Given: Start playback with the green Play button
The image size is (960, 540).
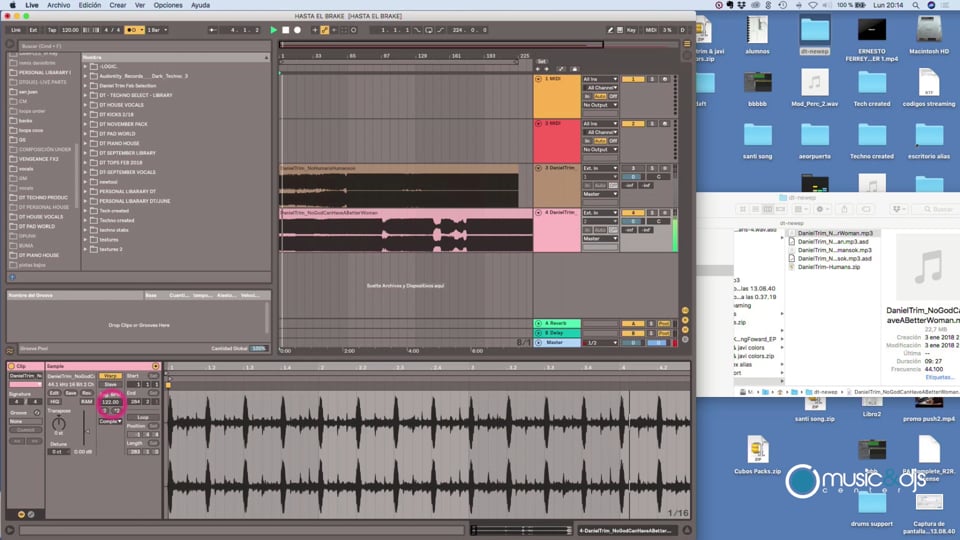Looking at the screenshot, I should tap(274, 30).
